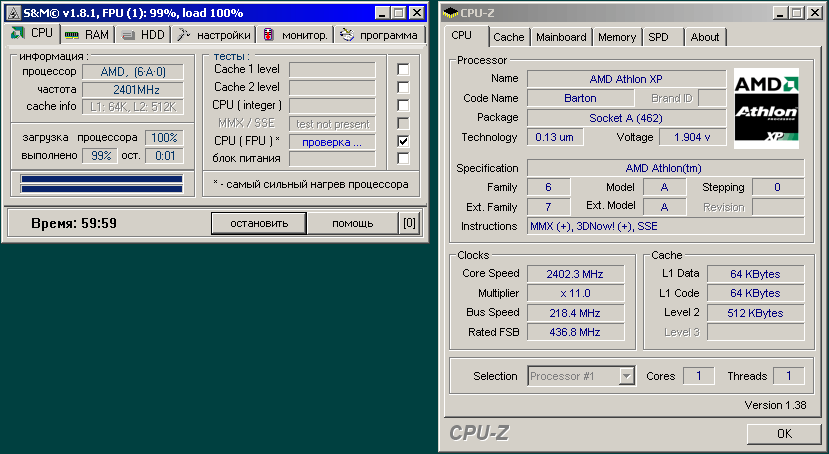Image resolution: width=829 pixels, height=454 pixels.
Task: Enable the CPU (integer) test checkbox
Action: point(403,105)
